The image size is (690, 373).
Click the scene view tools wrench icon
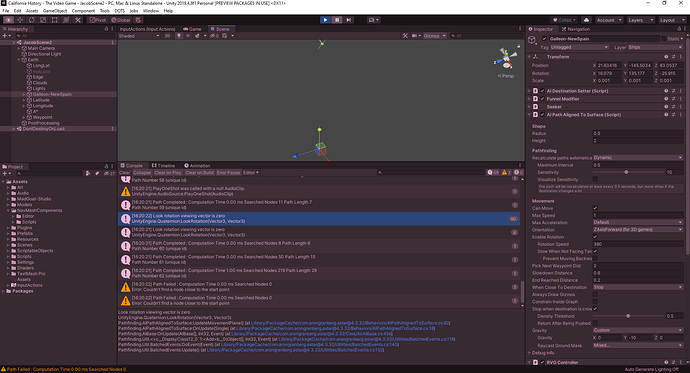[405, 36]
